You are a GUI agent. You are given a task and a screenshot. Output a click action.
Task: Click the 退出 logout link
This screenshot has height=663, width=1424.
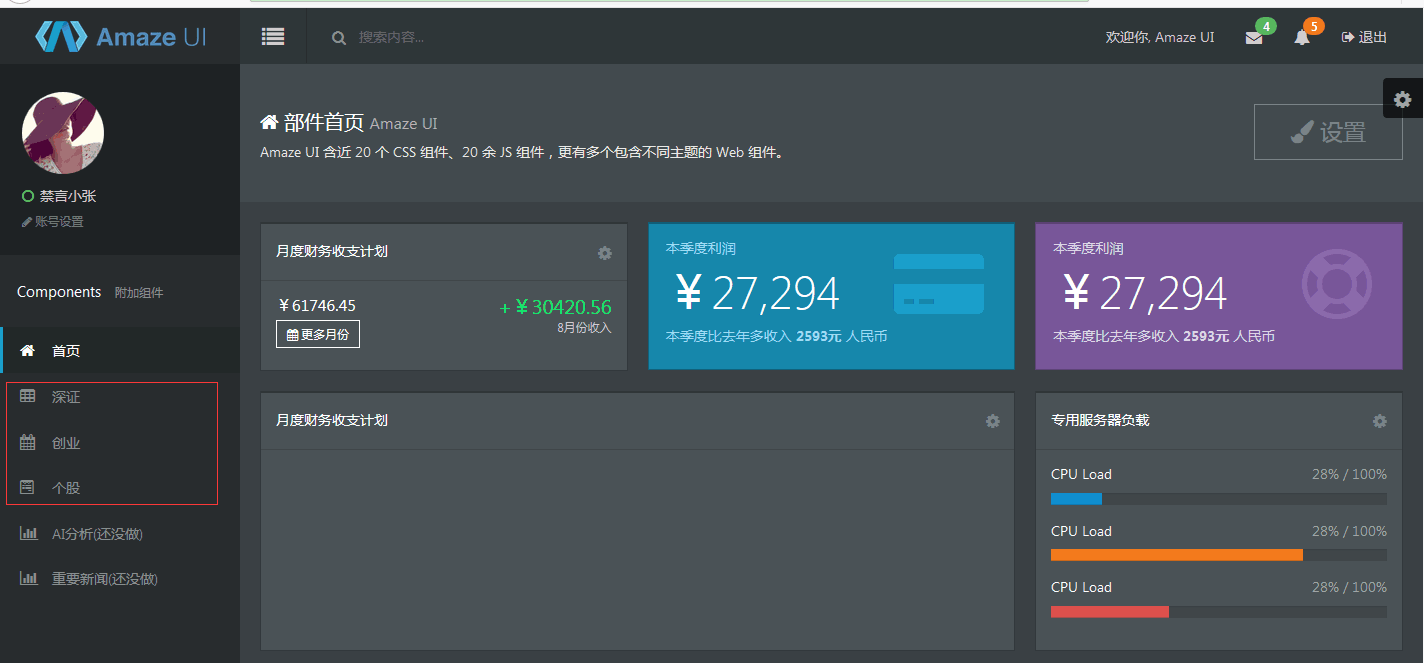pyautogui.click(x=1364, y=37)
